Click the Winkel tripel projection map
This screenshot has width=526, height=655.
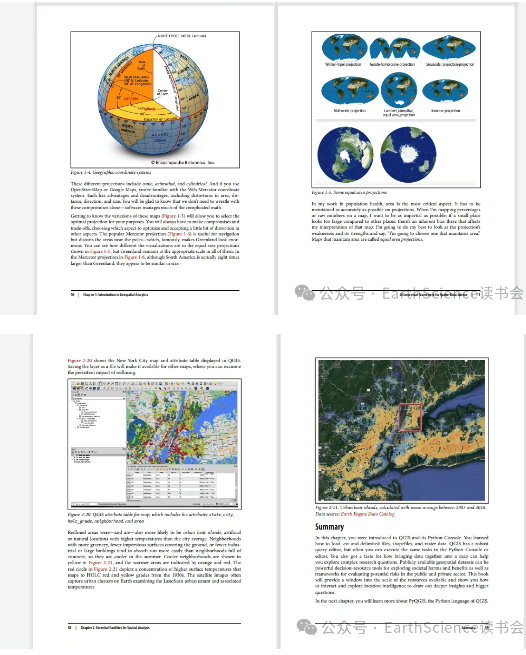tap(344, 47)
